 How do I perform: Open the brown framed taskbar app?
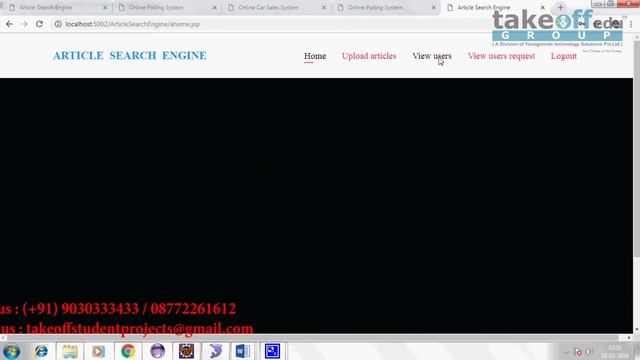(x=187, y=351)
